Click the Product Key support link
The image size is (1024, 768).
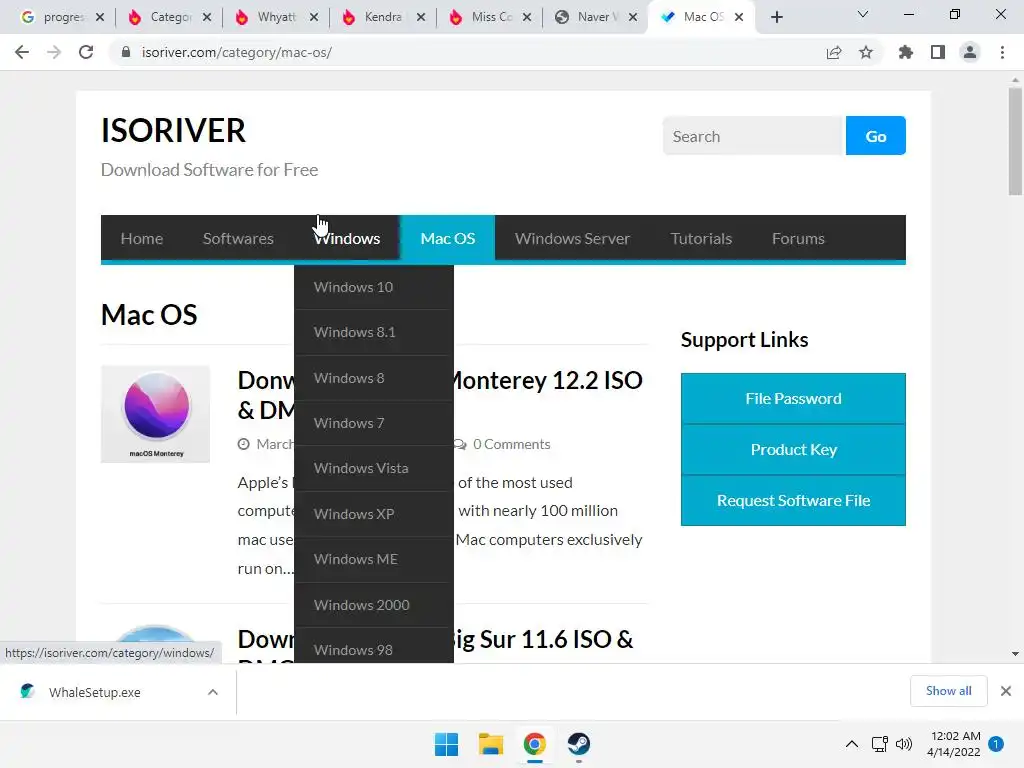[x=793, y=449]
